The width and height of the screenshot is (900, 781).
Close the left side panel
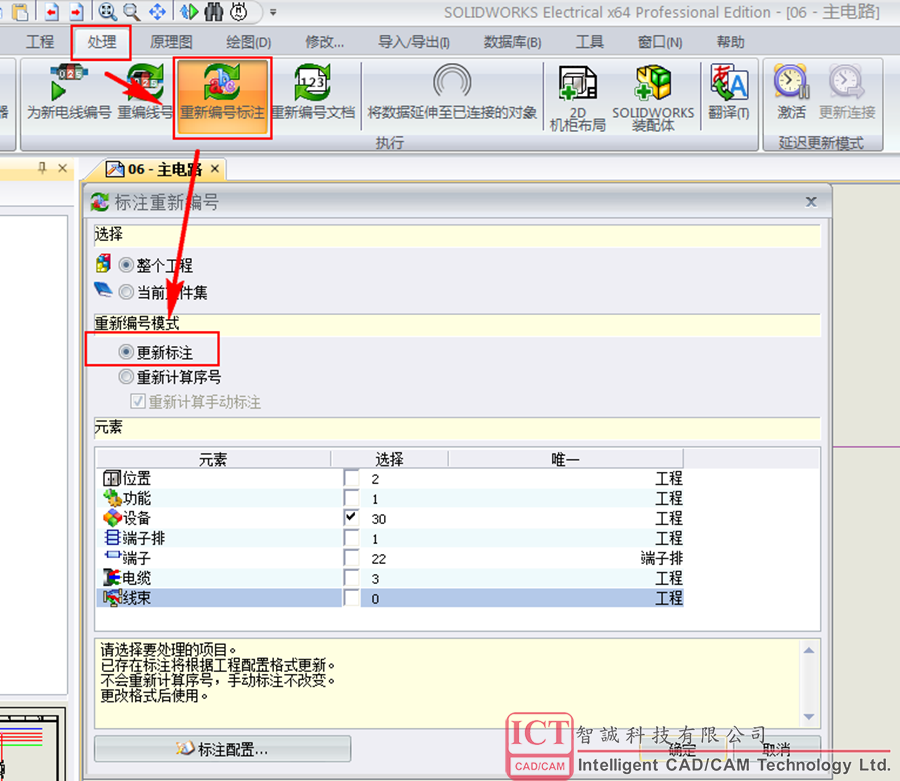(63, 168)
